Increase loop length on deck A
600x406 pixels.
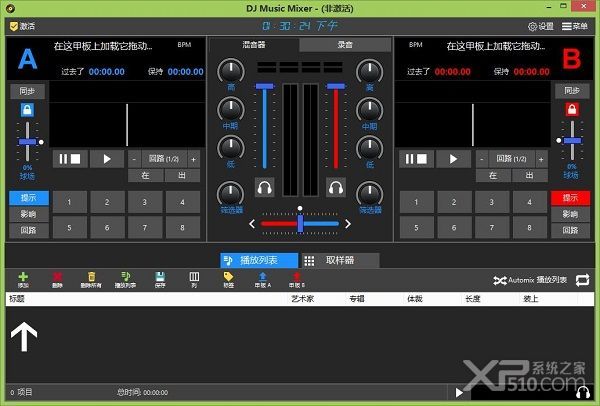coord(194,159)
